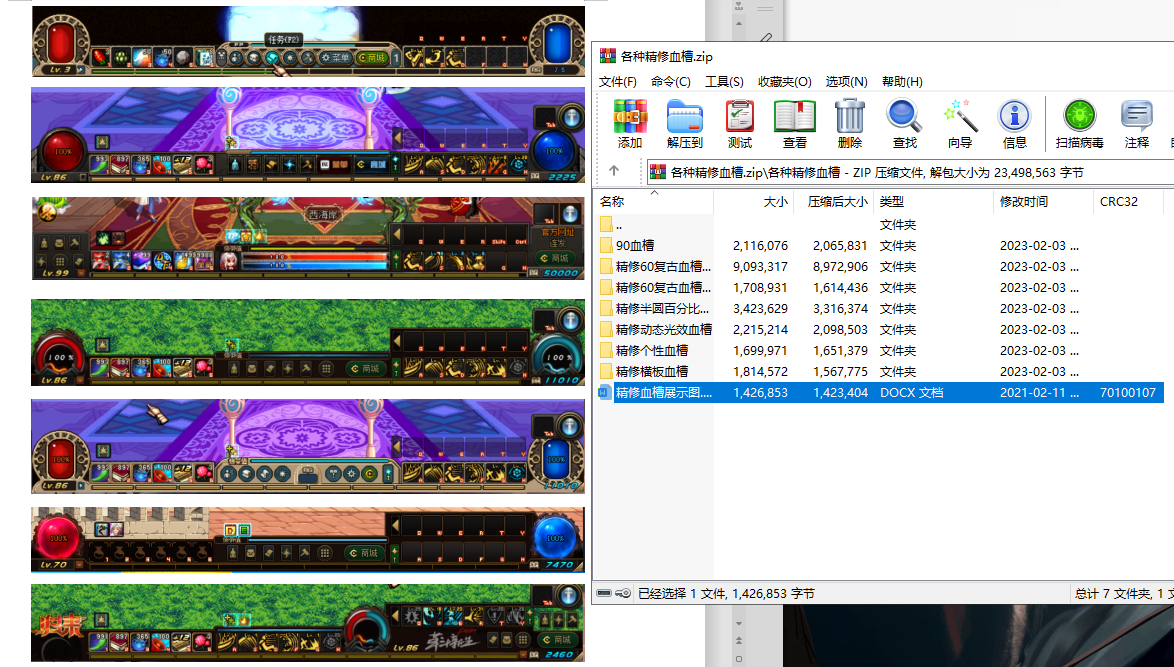Click the 添加 (Add) toolbar icon
1174x667 pixels.
click(630, 123)
